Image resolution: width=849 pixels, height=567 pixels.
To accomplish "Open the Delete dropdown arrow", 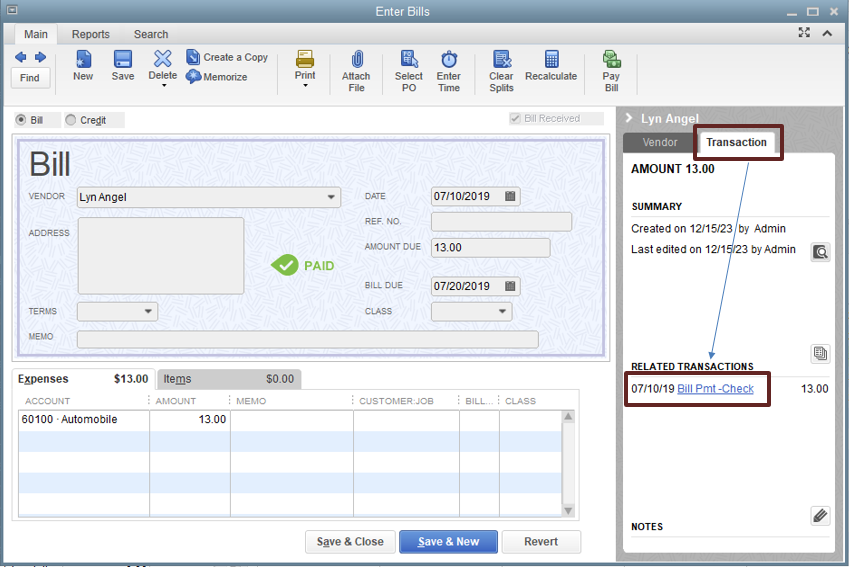I will [164, 86].
